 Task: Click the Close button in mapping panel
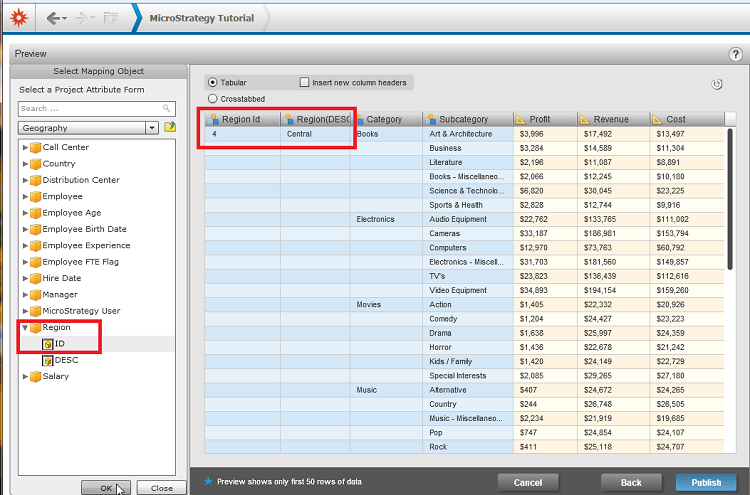pos(162,488)
